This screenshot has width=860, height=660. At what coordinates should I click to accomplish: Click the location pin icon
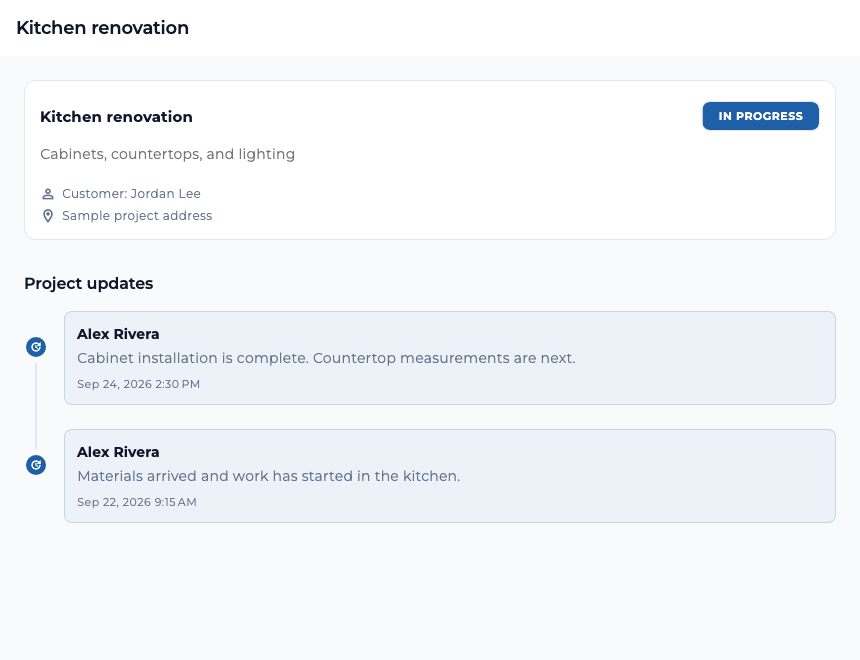coord(48,216)
